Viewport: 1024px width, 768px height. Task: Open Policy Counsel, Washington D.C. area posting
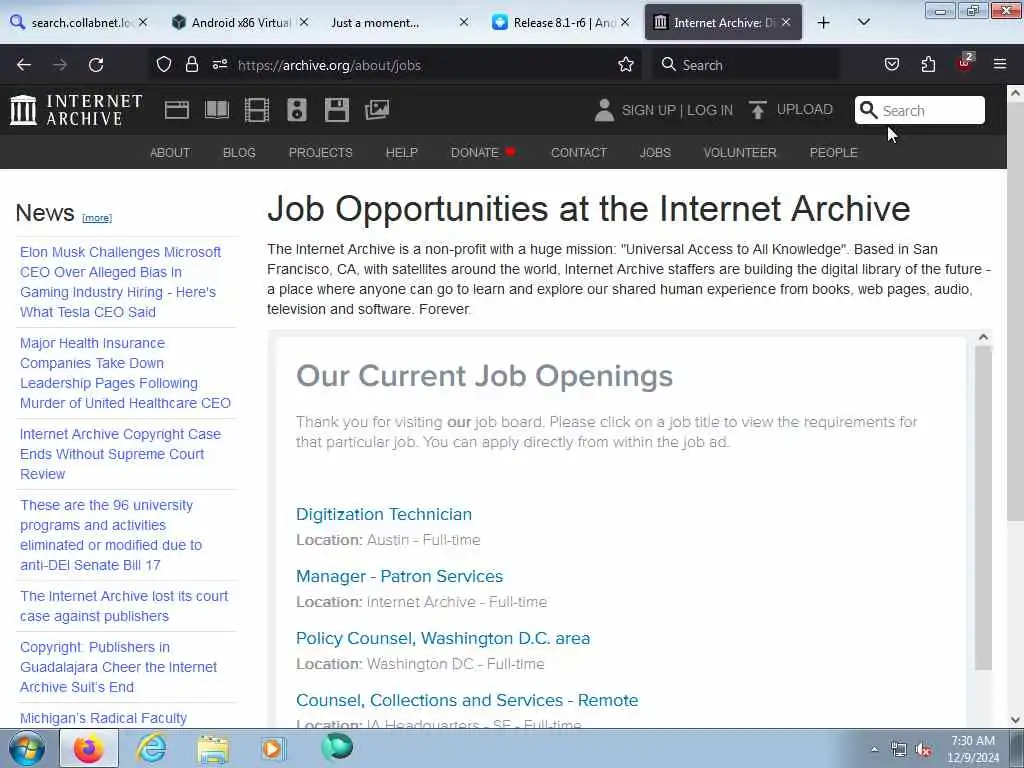pyautogui.click(x=443, y=638)
